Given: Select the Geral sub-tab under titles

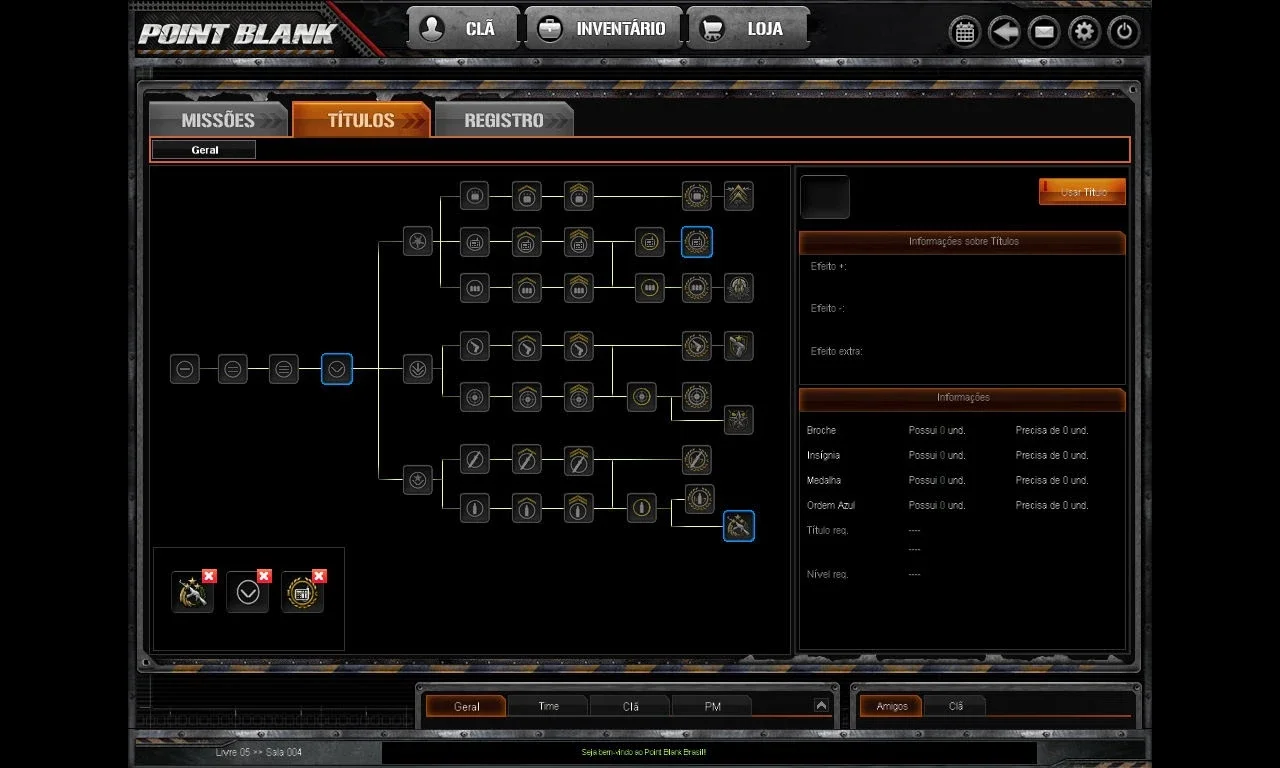Looking at the screenshot, I should tap(205, 150).
